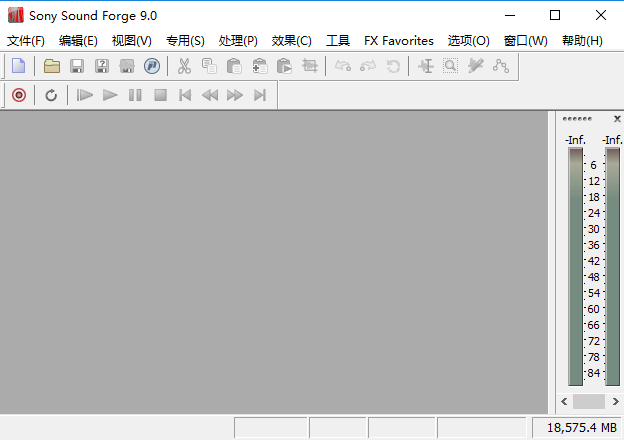624x440 pixels.
Task: Click the Save disk icon
Action: click(x=77, y=66)
